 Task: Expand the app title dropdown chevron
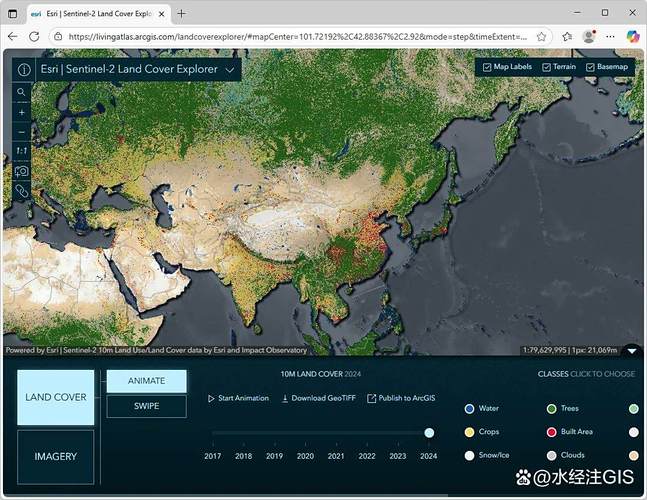230,70
